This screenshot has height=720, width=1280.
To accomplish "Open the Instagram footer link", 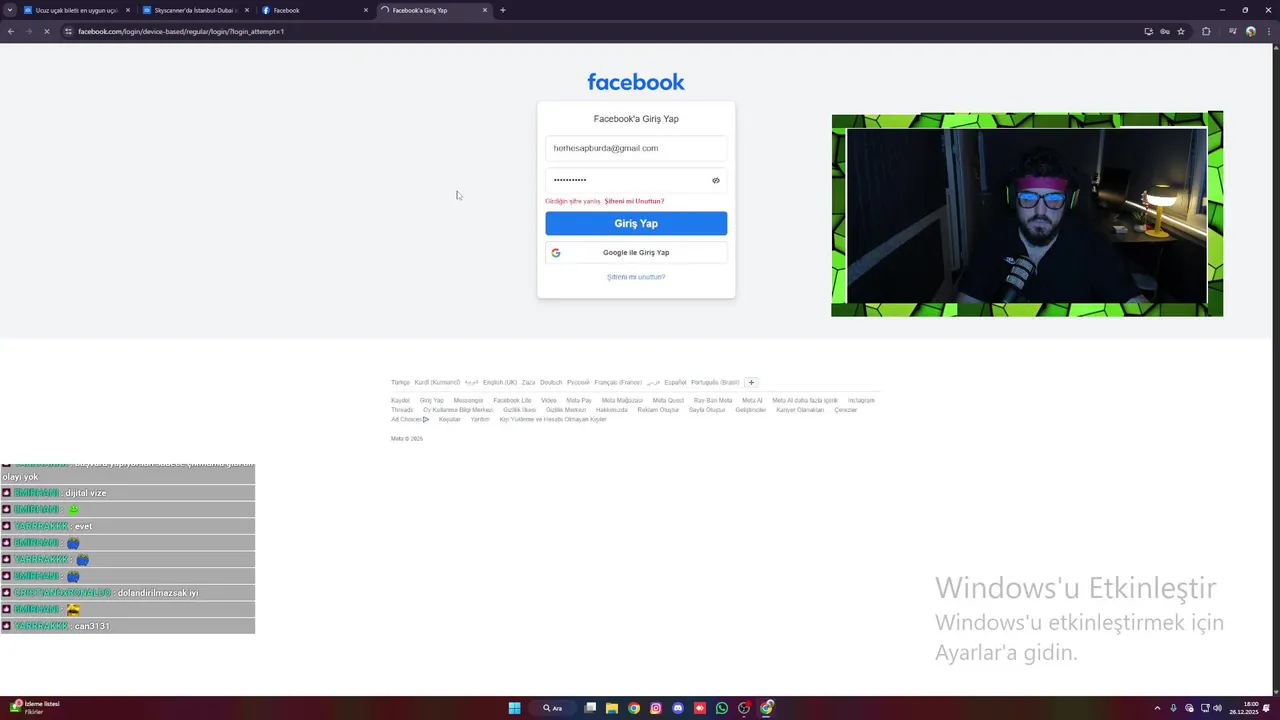I will coord(861,400).
